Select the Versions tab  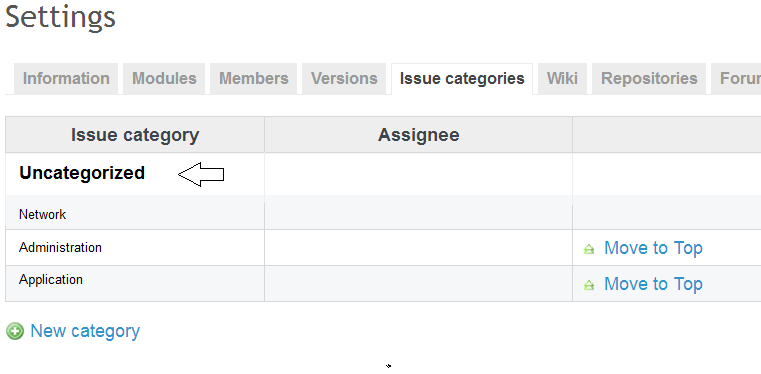(344, 79)
